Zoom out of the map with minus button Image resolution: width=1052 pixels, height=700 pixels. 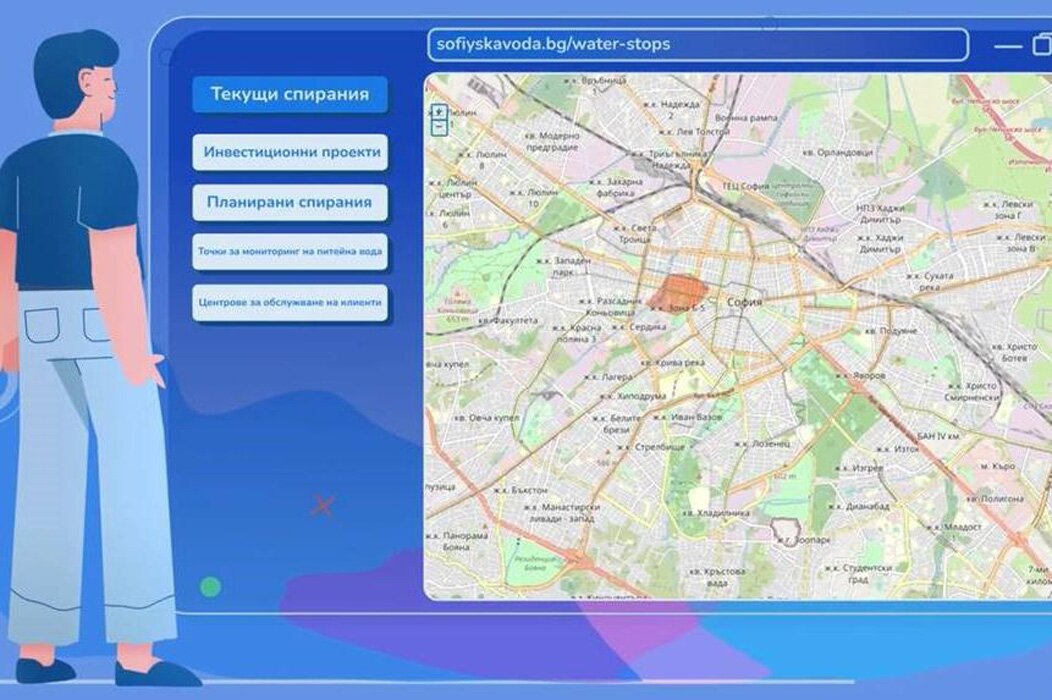pyautogui.click(x=438, y=128)
